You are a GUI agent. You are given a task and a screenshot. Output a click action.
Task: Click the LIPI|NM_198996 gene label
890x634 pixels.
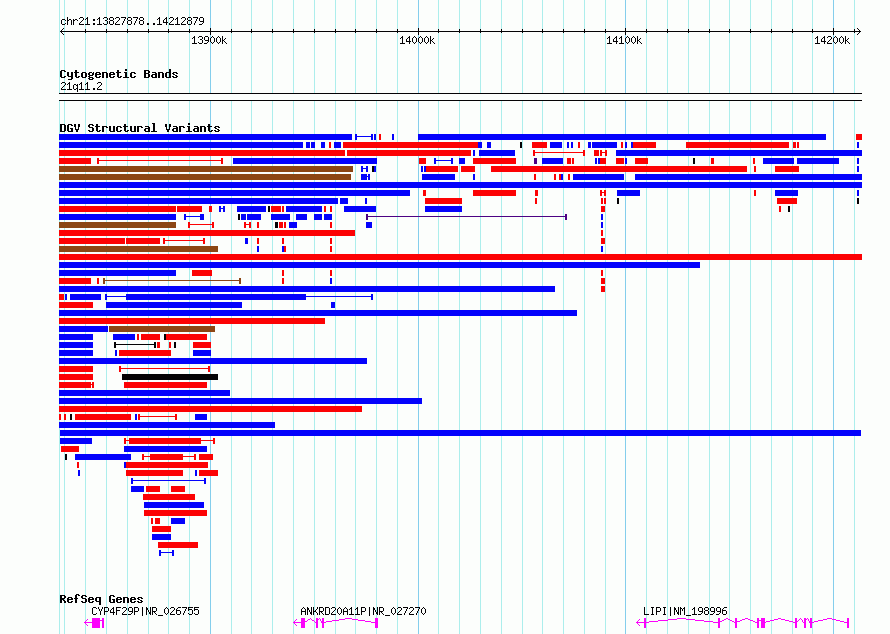(685, 611)
